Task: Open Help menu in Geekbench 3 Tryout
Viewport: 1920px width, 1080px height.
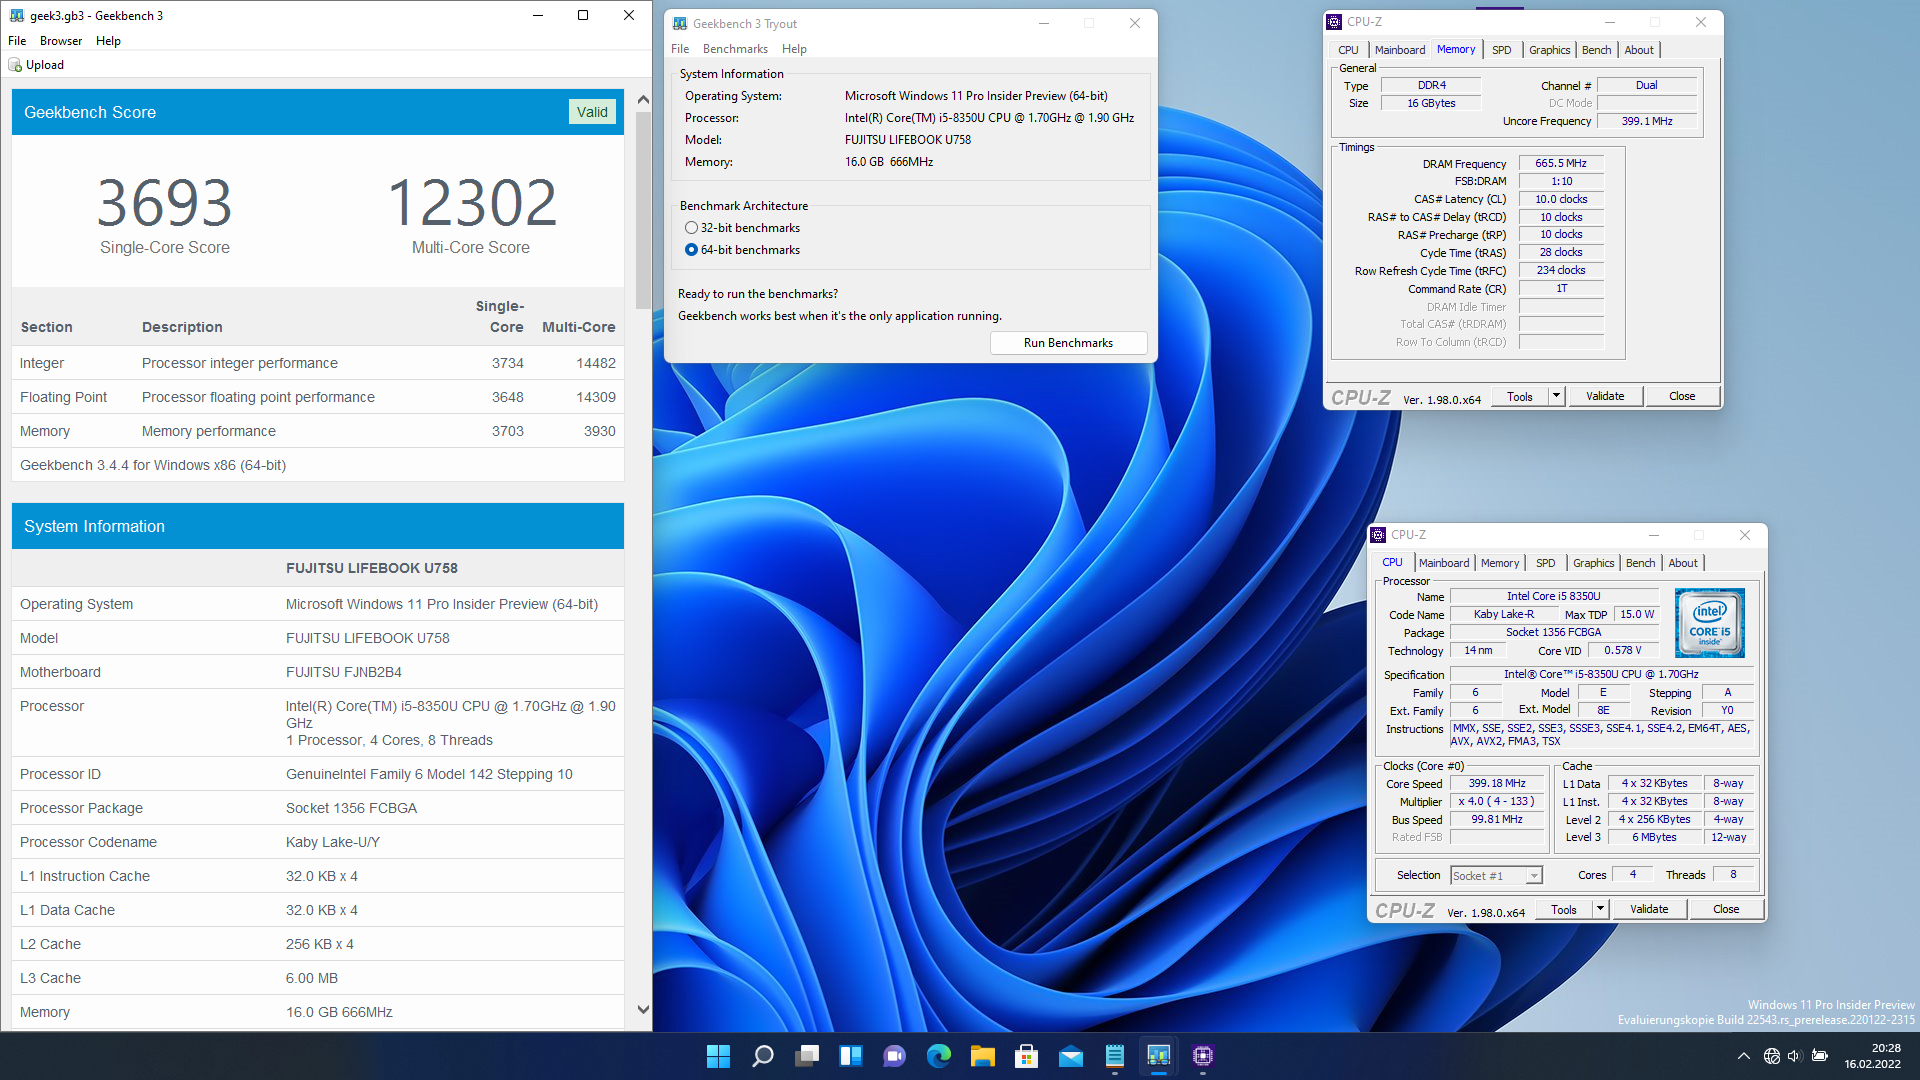Action: click(x=794, y=49)
